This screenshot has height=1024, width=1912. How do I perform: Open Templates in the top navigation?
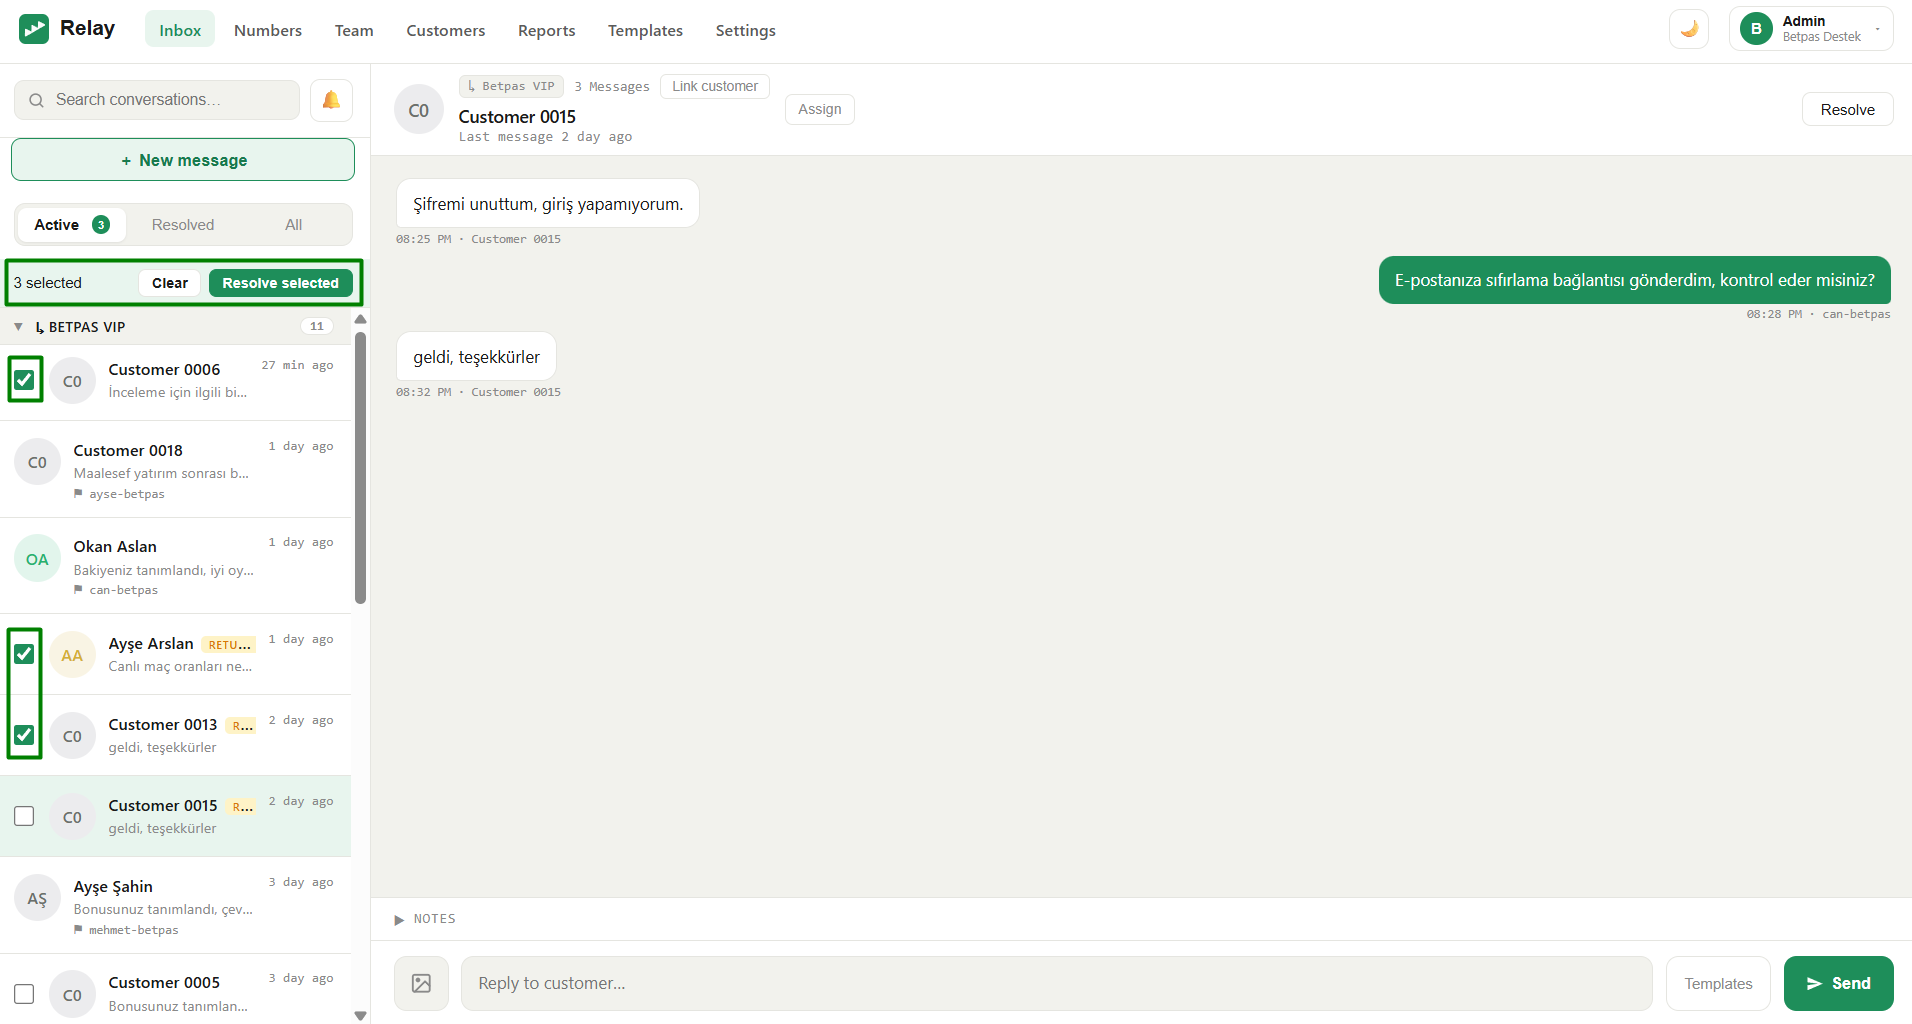pyautogui.click(x=645, y=30)
